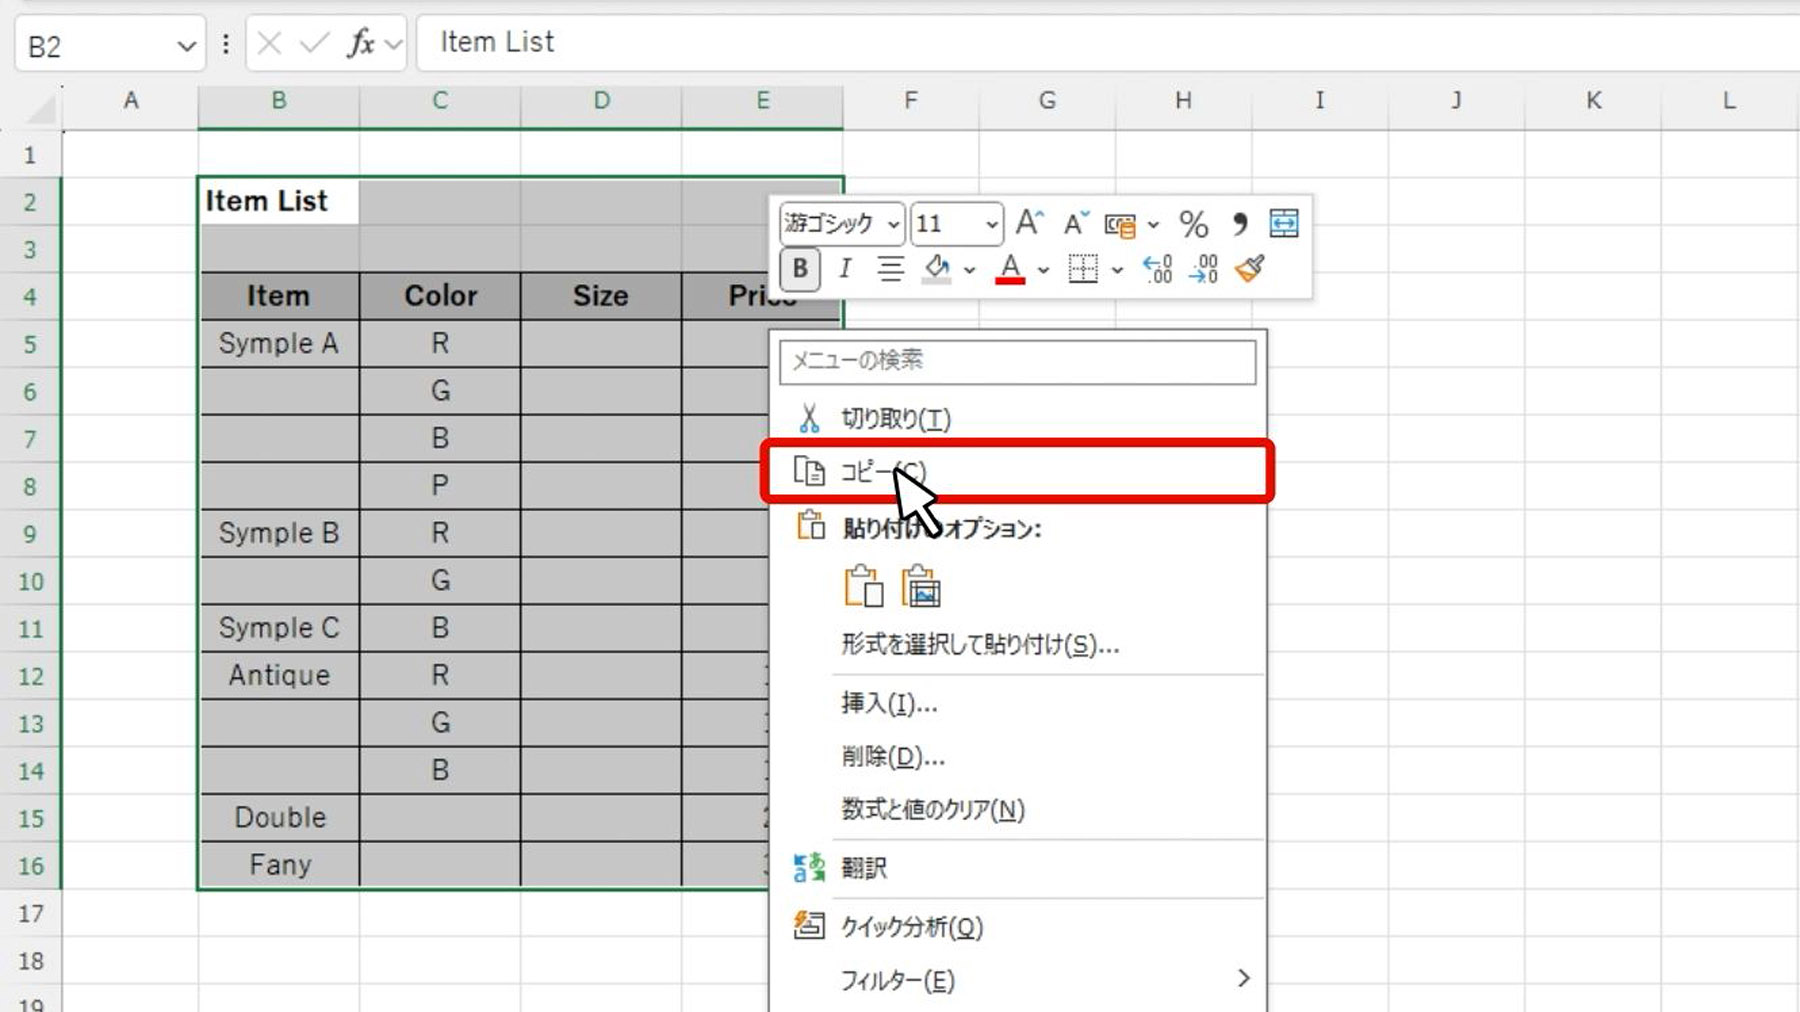Apply comma style formatting
1800x1012 pixels.
(1240, 223)
